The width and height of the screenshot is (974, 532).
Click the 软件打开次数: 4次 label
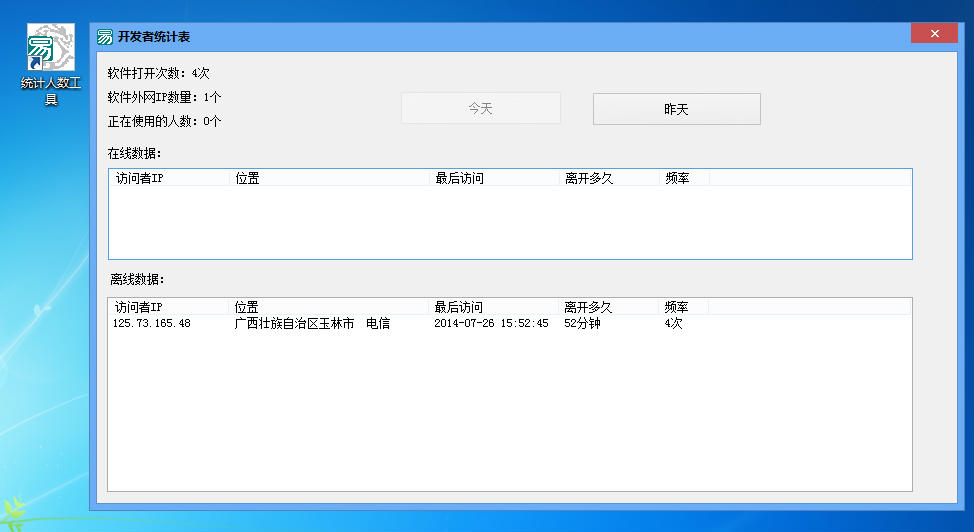[x=158, y=73]
